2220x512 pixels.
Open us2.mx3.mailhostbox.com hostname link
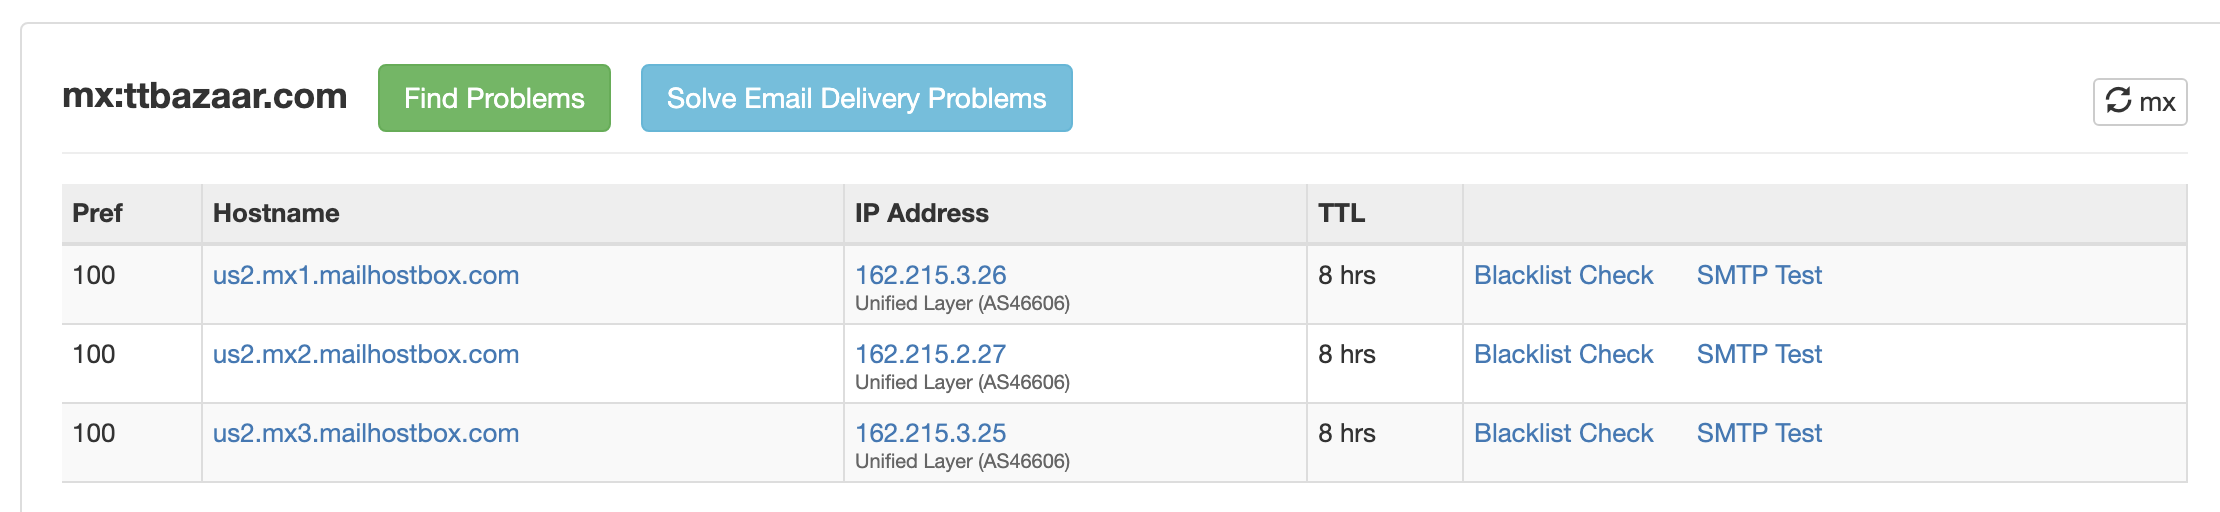point(366,433)
